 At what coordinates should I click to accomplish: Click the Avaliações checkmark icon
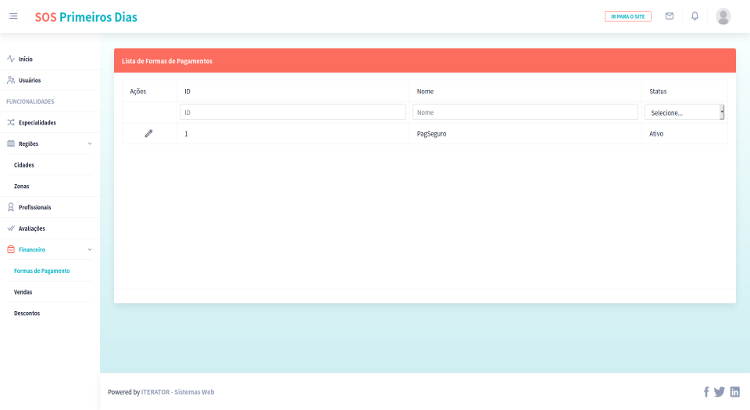(11, 228)
